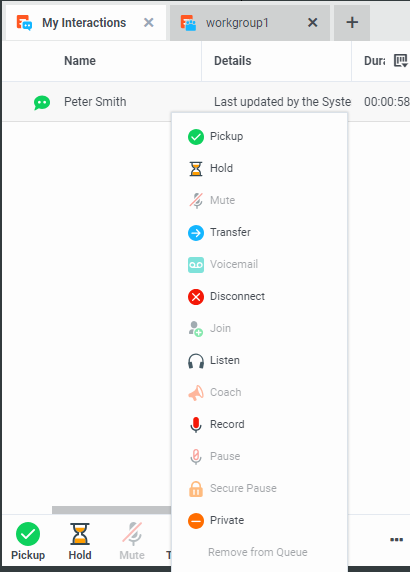Choose Remove from Queue menu entry

tap(258, 552)
